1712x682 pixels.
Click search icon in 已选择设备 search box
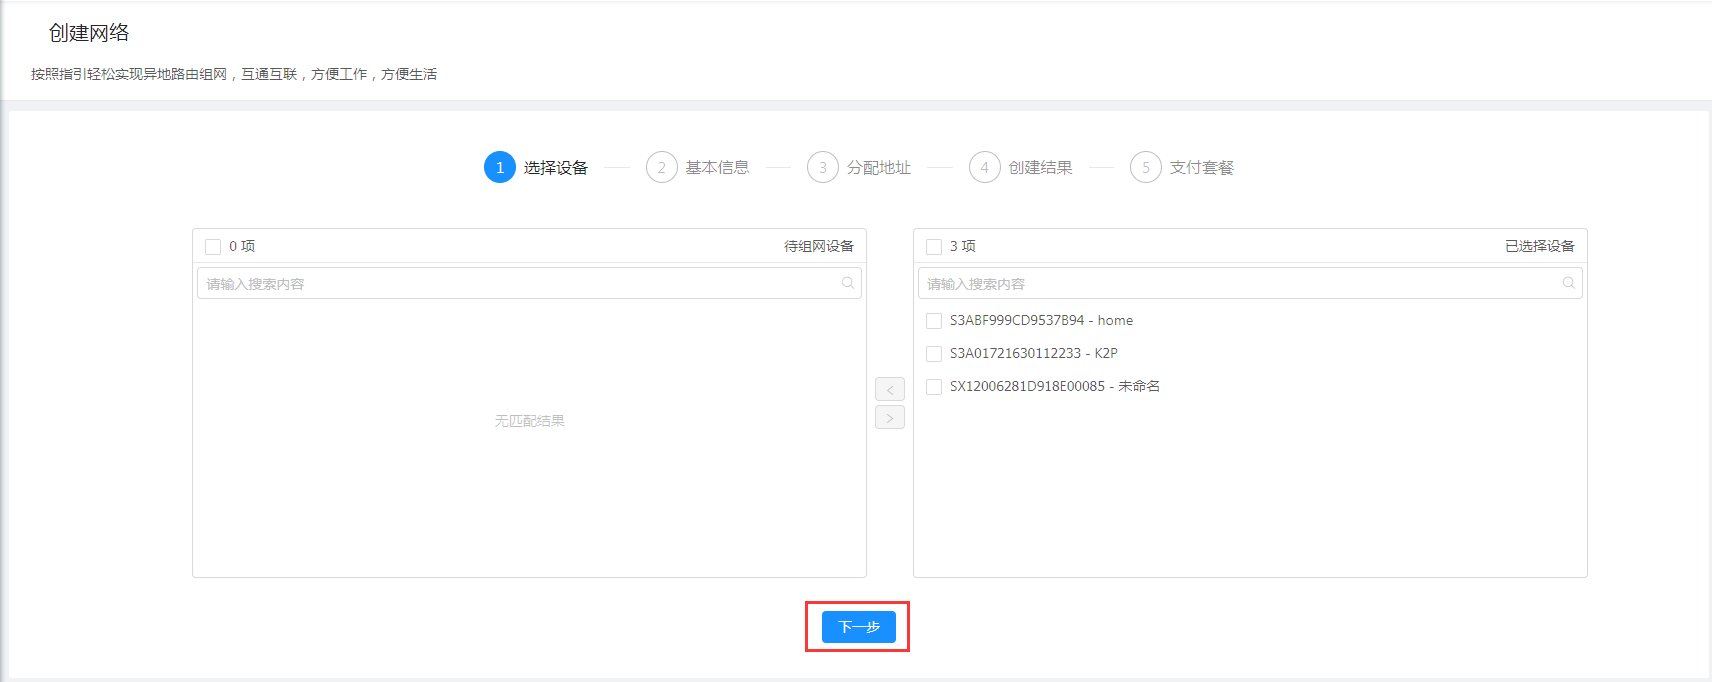(x=1569, y=283)
